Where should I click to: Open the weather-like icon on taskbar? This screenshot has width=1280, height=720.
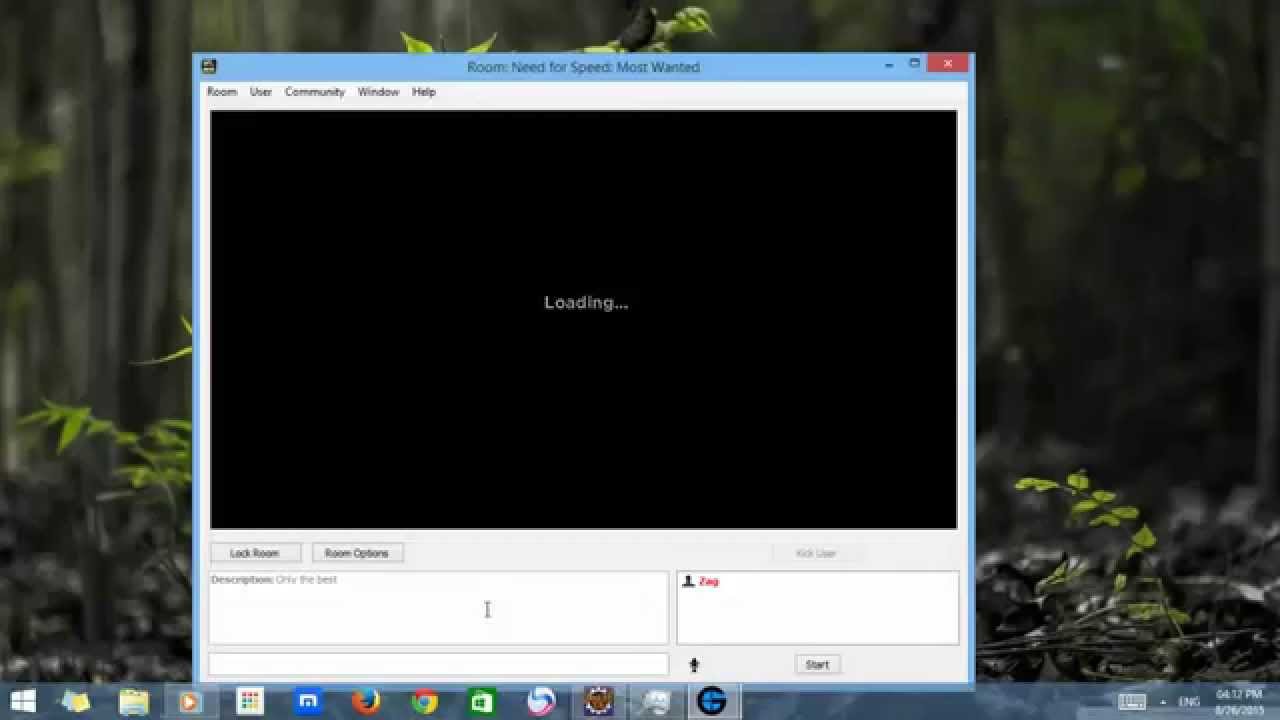[76, 702]
